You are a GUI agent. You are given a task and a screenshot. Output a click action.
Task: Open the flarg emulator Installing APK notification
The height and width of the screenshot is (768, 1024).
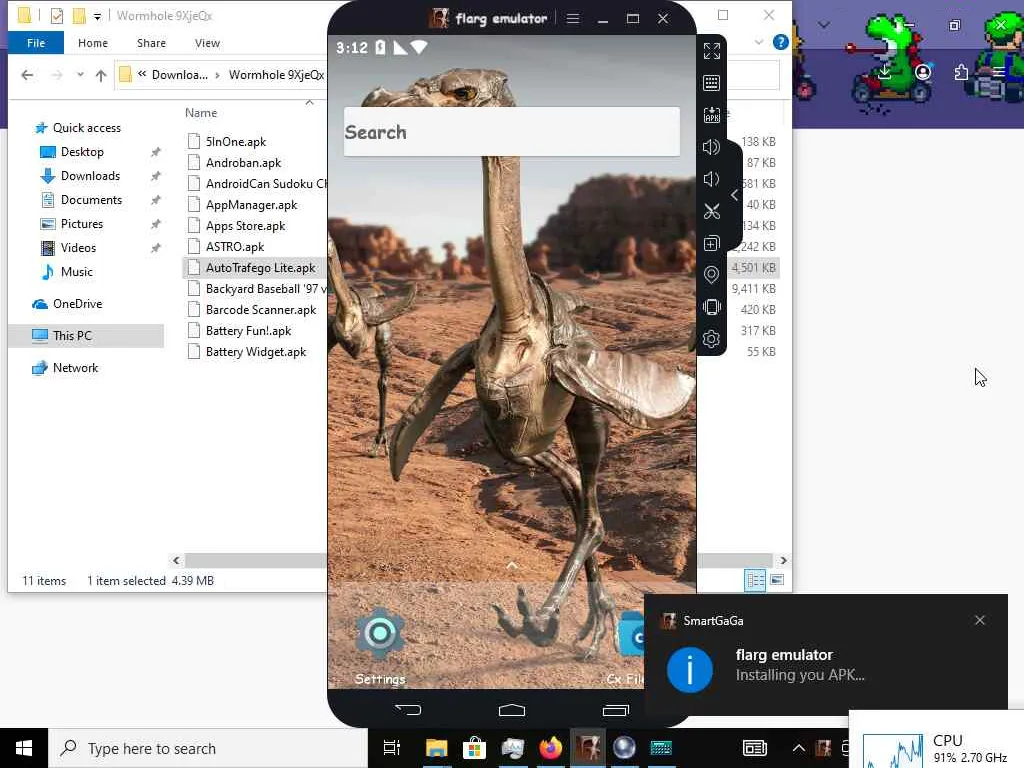(x=825, y=654)
